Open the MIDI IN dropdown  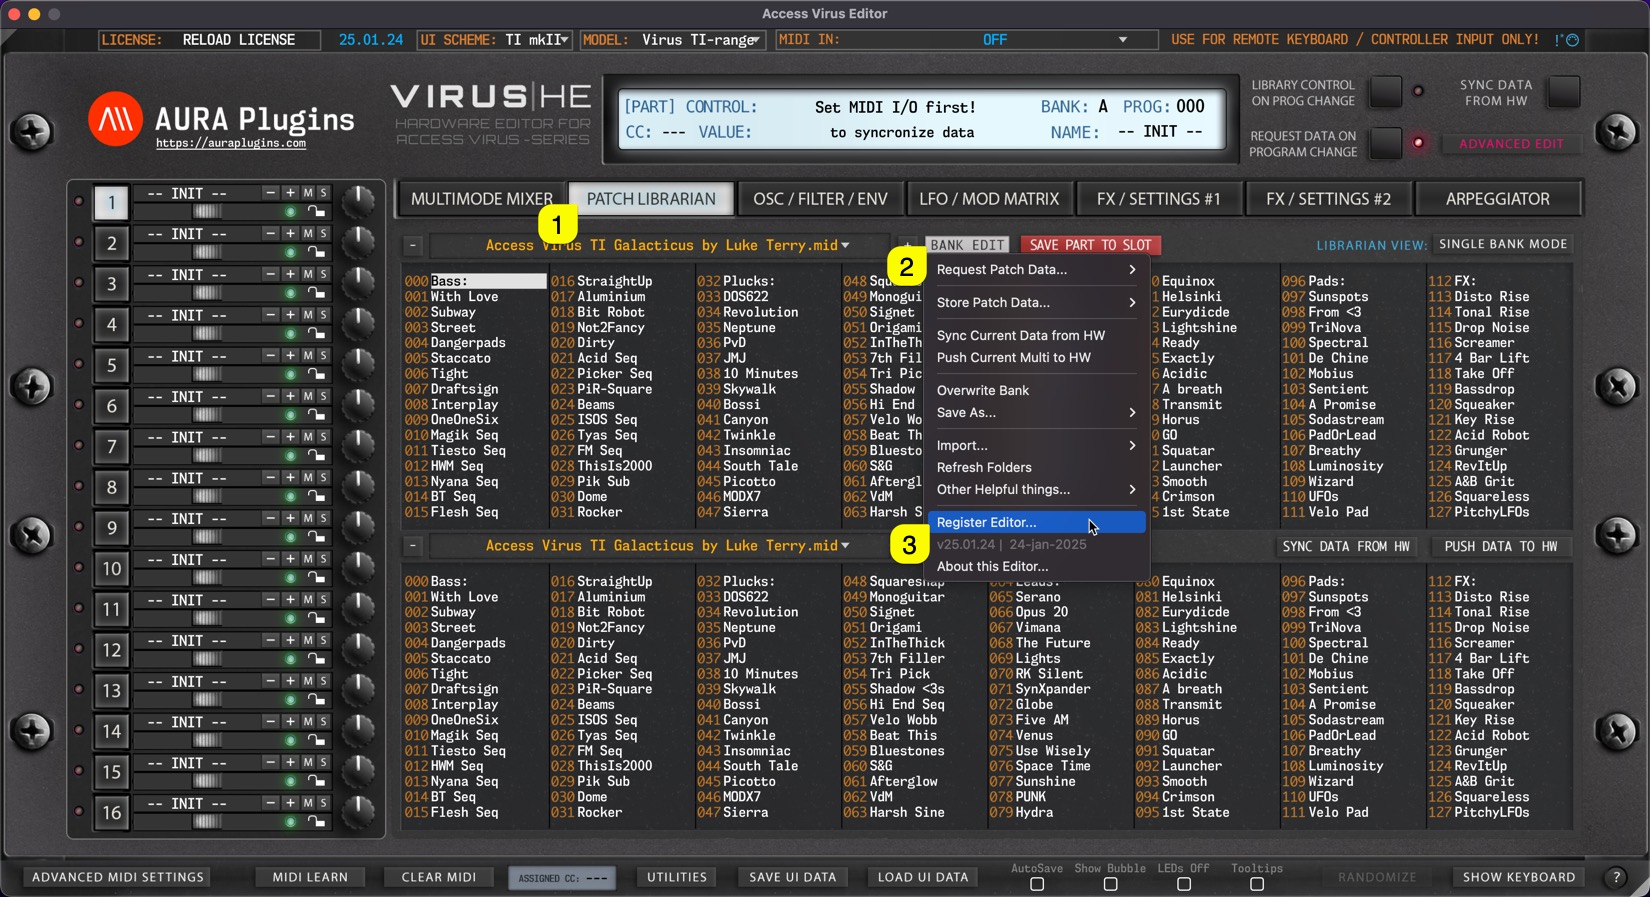(x=1122, y=40)
